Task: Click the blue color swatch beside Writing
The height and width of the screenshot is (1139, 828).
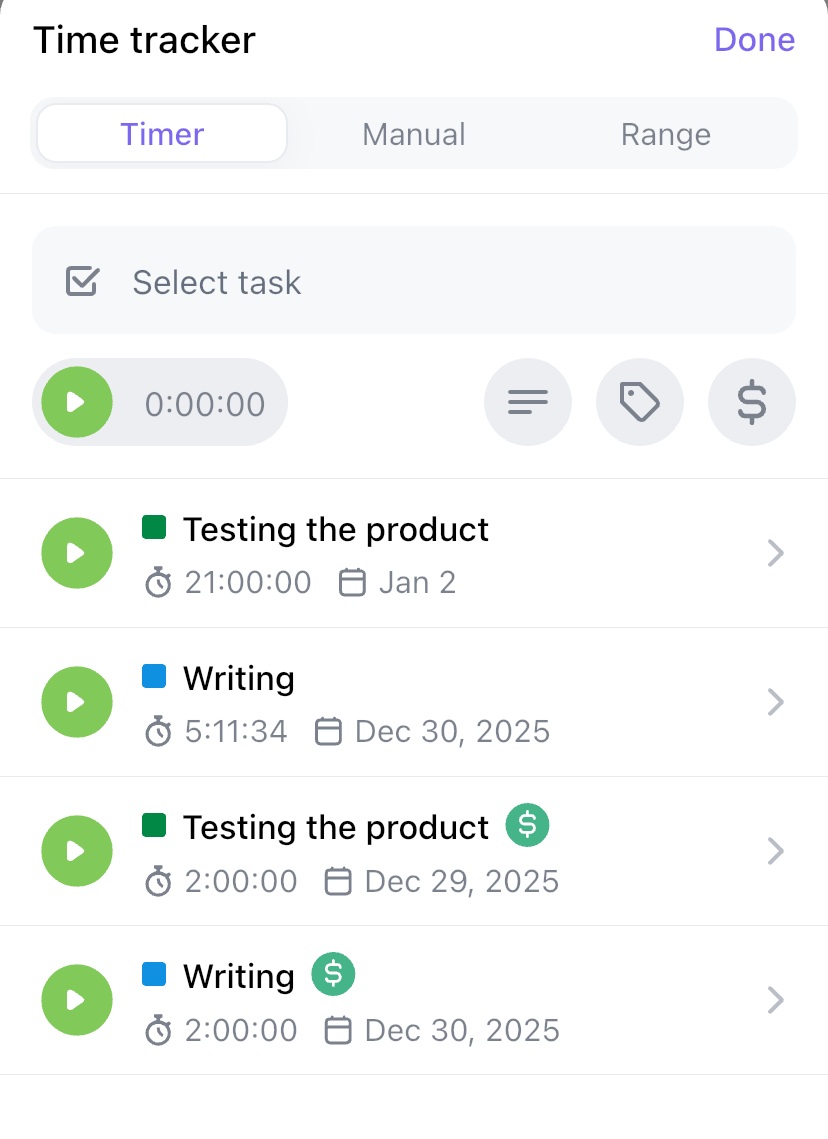Action: click(x=155, y=677)
